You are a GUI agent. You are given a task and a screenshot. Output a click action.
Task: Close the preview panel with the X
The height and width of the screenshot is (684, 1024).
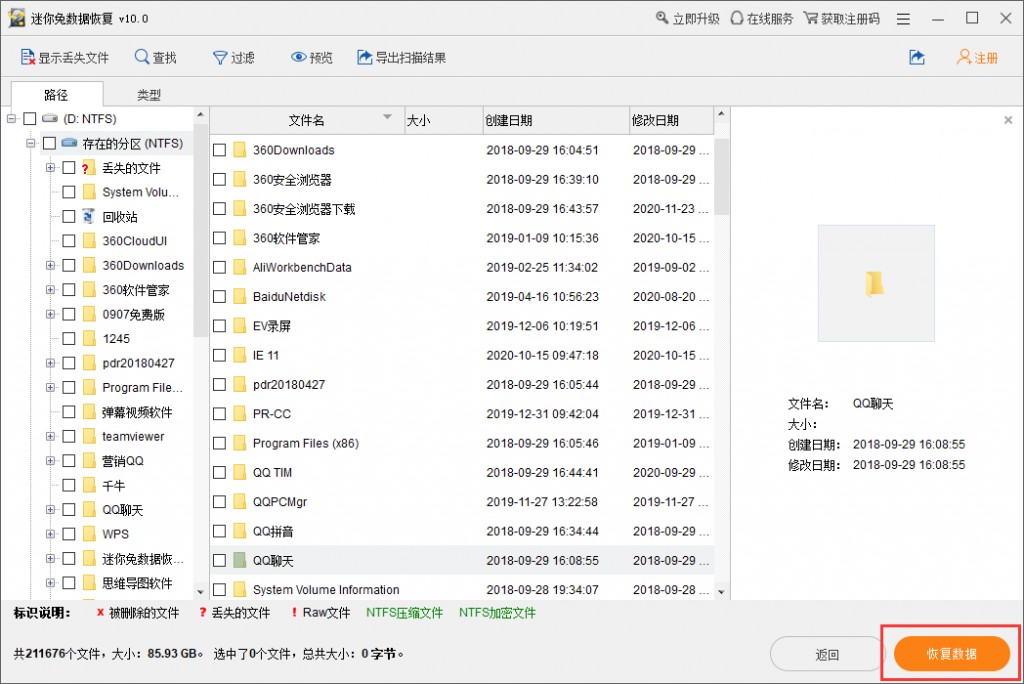point(1008,120)
